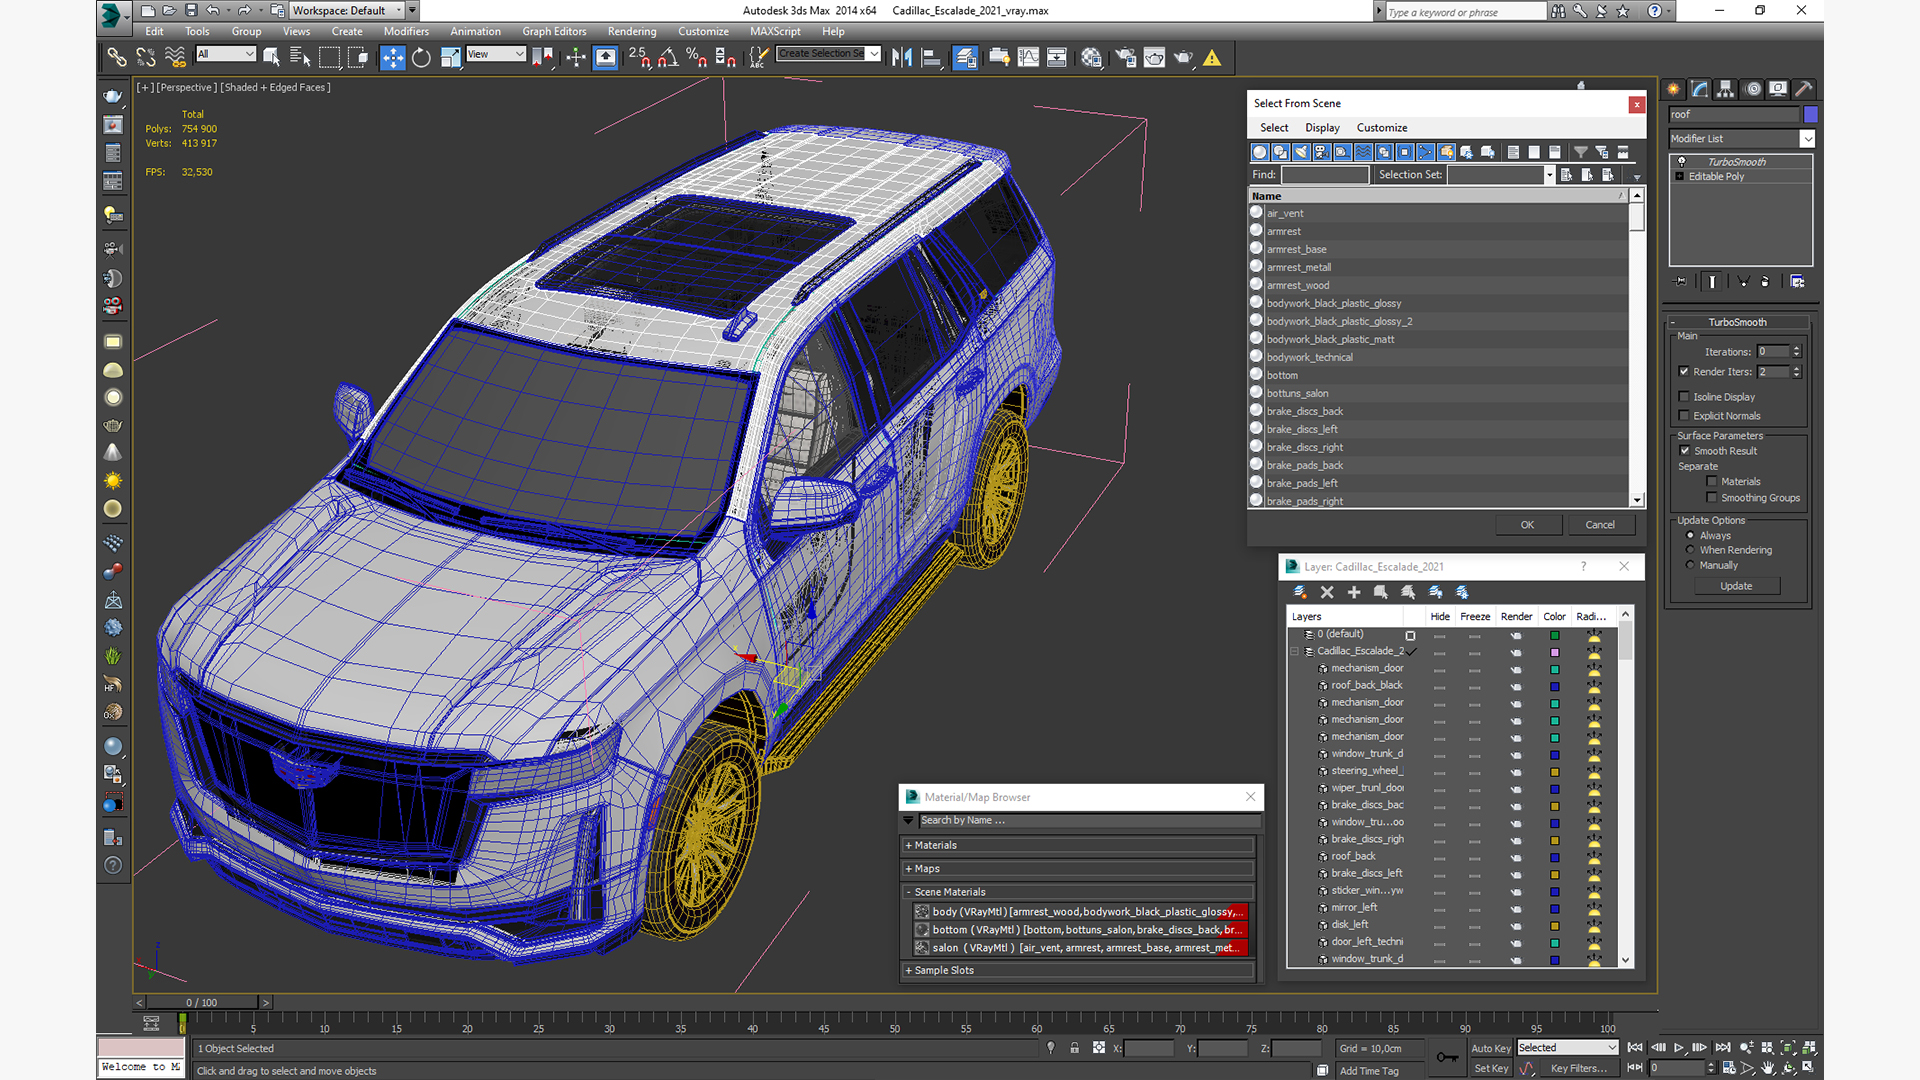Open Display menu in Select From Scene
1920x1080 pixels.
pyautogui.click(x=1322, y=128)
